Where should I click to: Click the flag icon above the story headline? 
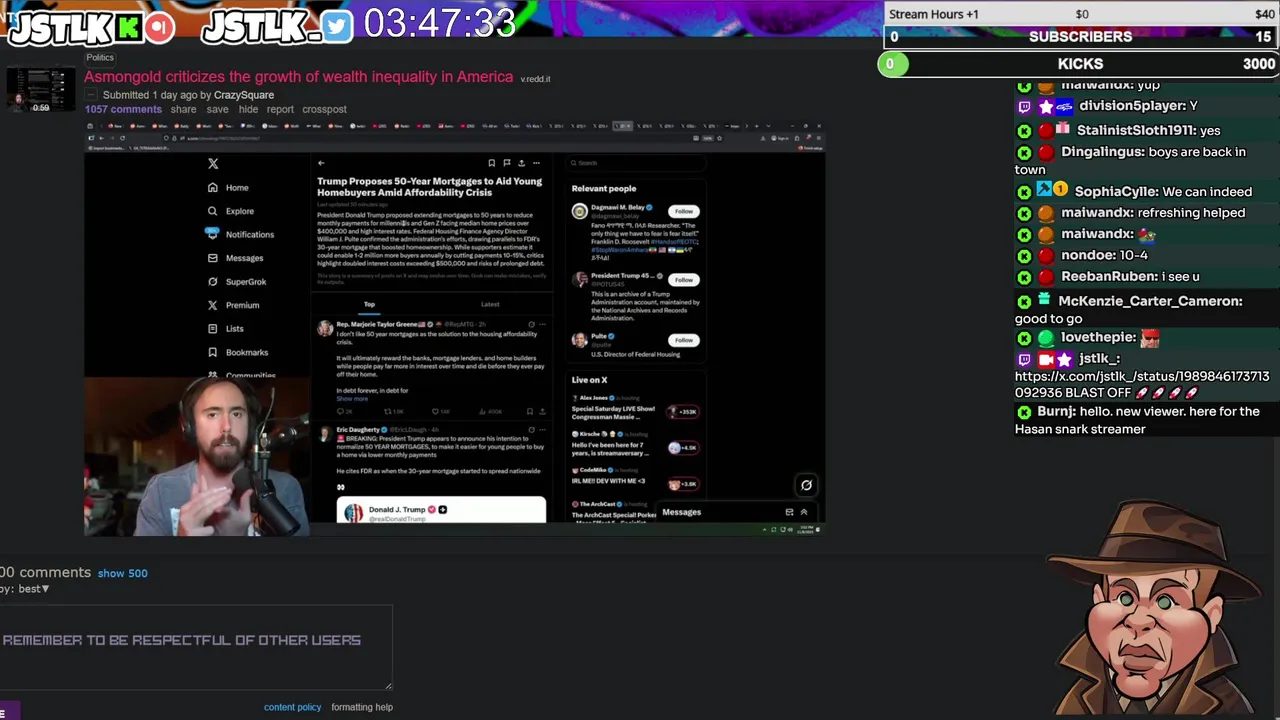click(506, 163)
